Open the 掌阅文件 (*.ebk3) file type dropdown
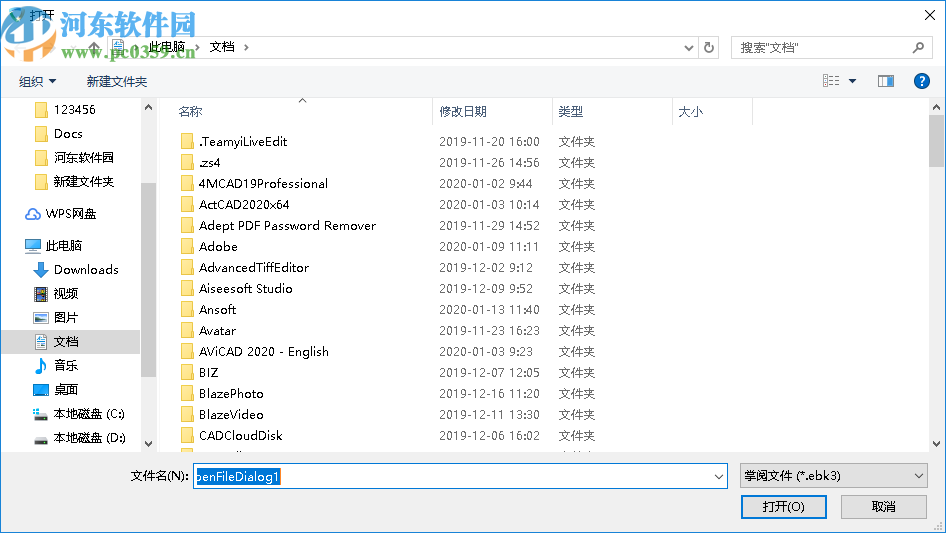This screenshot has height=533, width=946. [833, 476]
